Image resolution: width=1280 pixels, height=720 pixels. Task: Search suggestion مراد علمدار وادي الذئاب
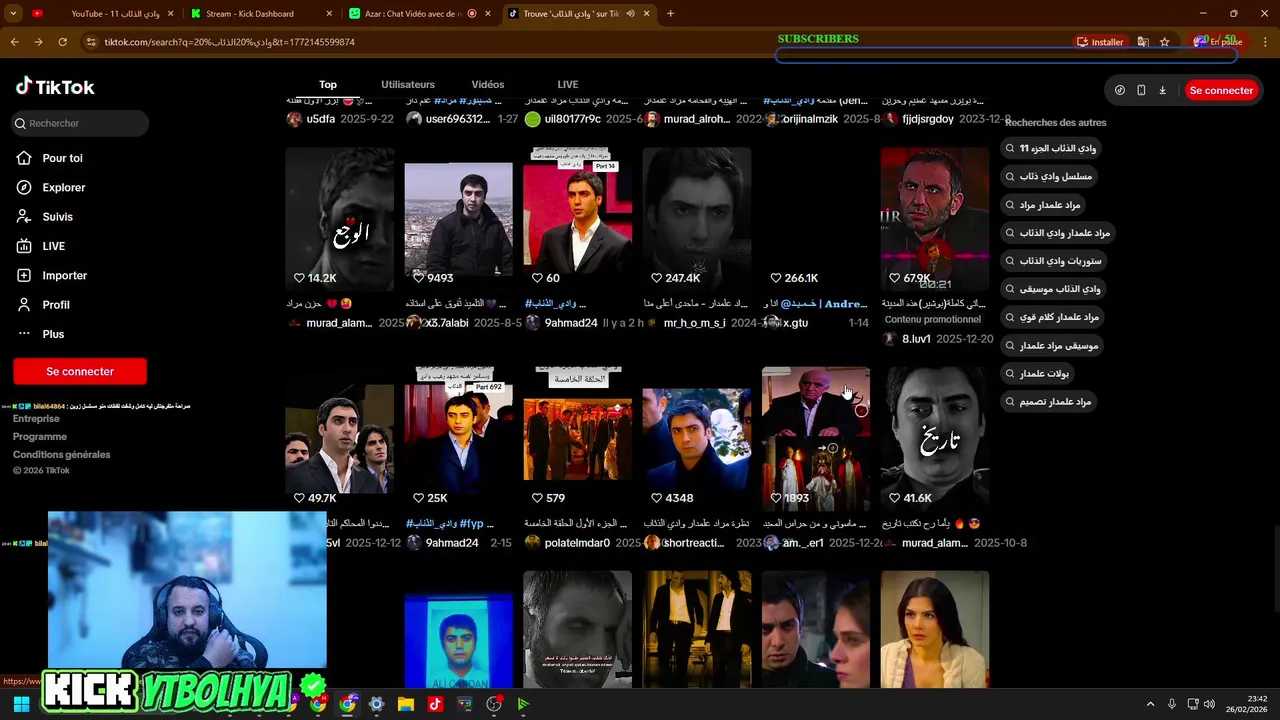click(x=1059, y=233)
